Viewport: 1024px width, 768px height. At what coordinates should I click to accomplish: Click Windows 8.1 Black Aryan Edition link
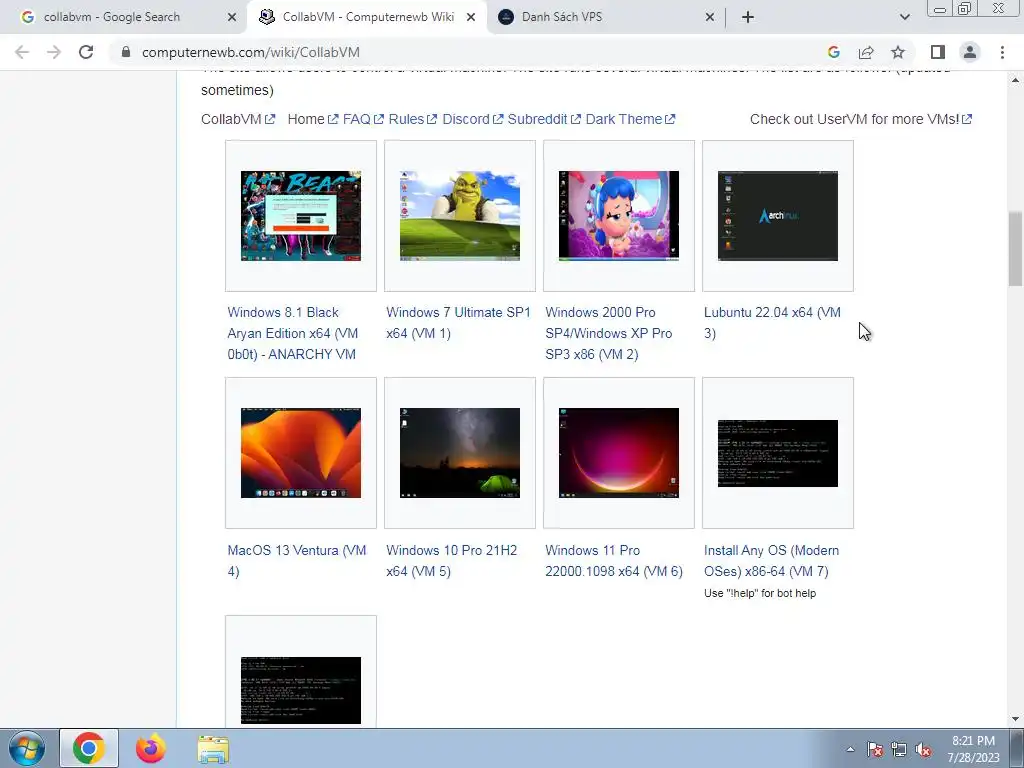tap(293, 333)
